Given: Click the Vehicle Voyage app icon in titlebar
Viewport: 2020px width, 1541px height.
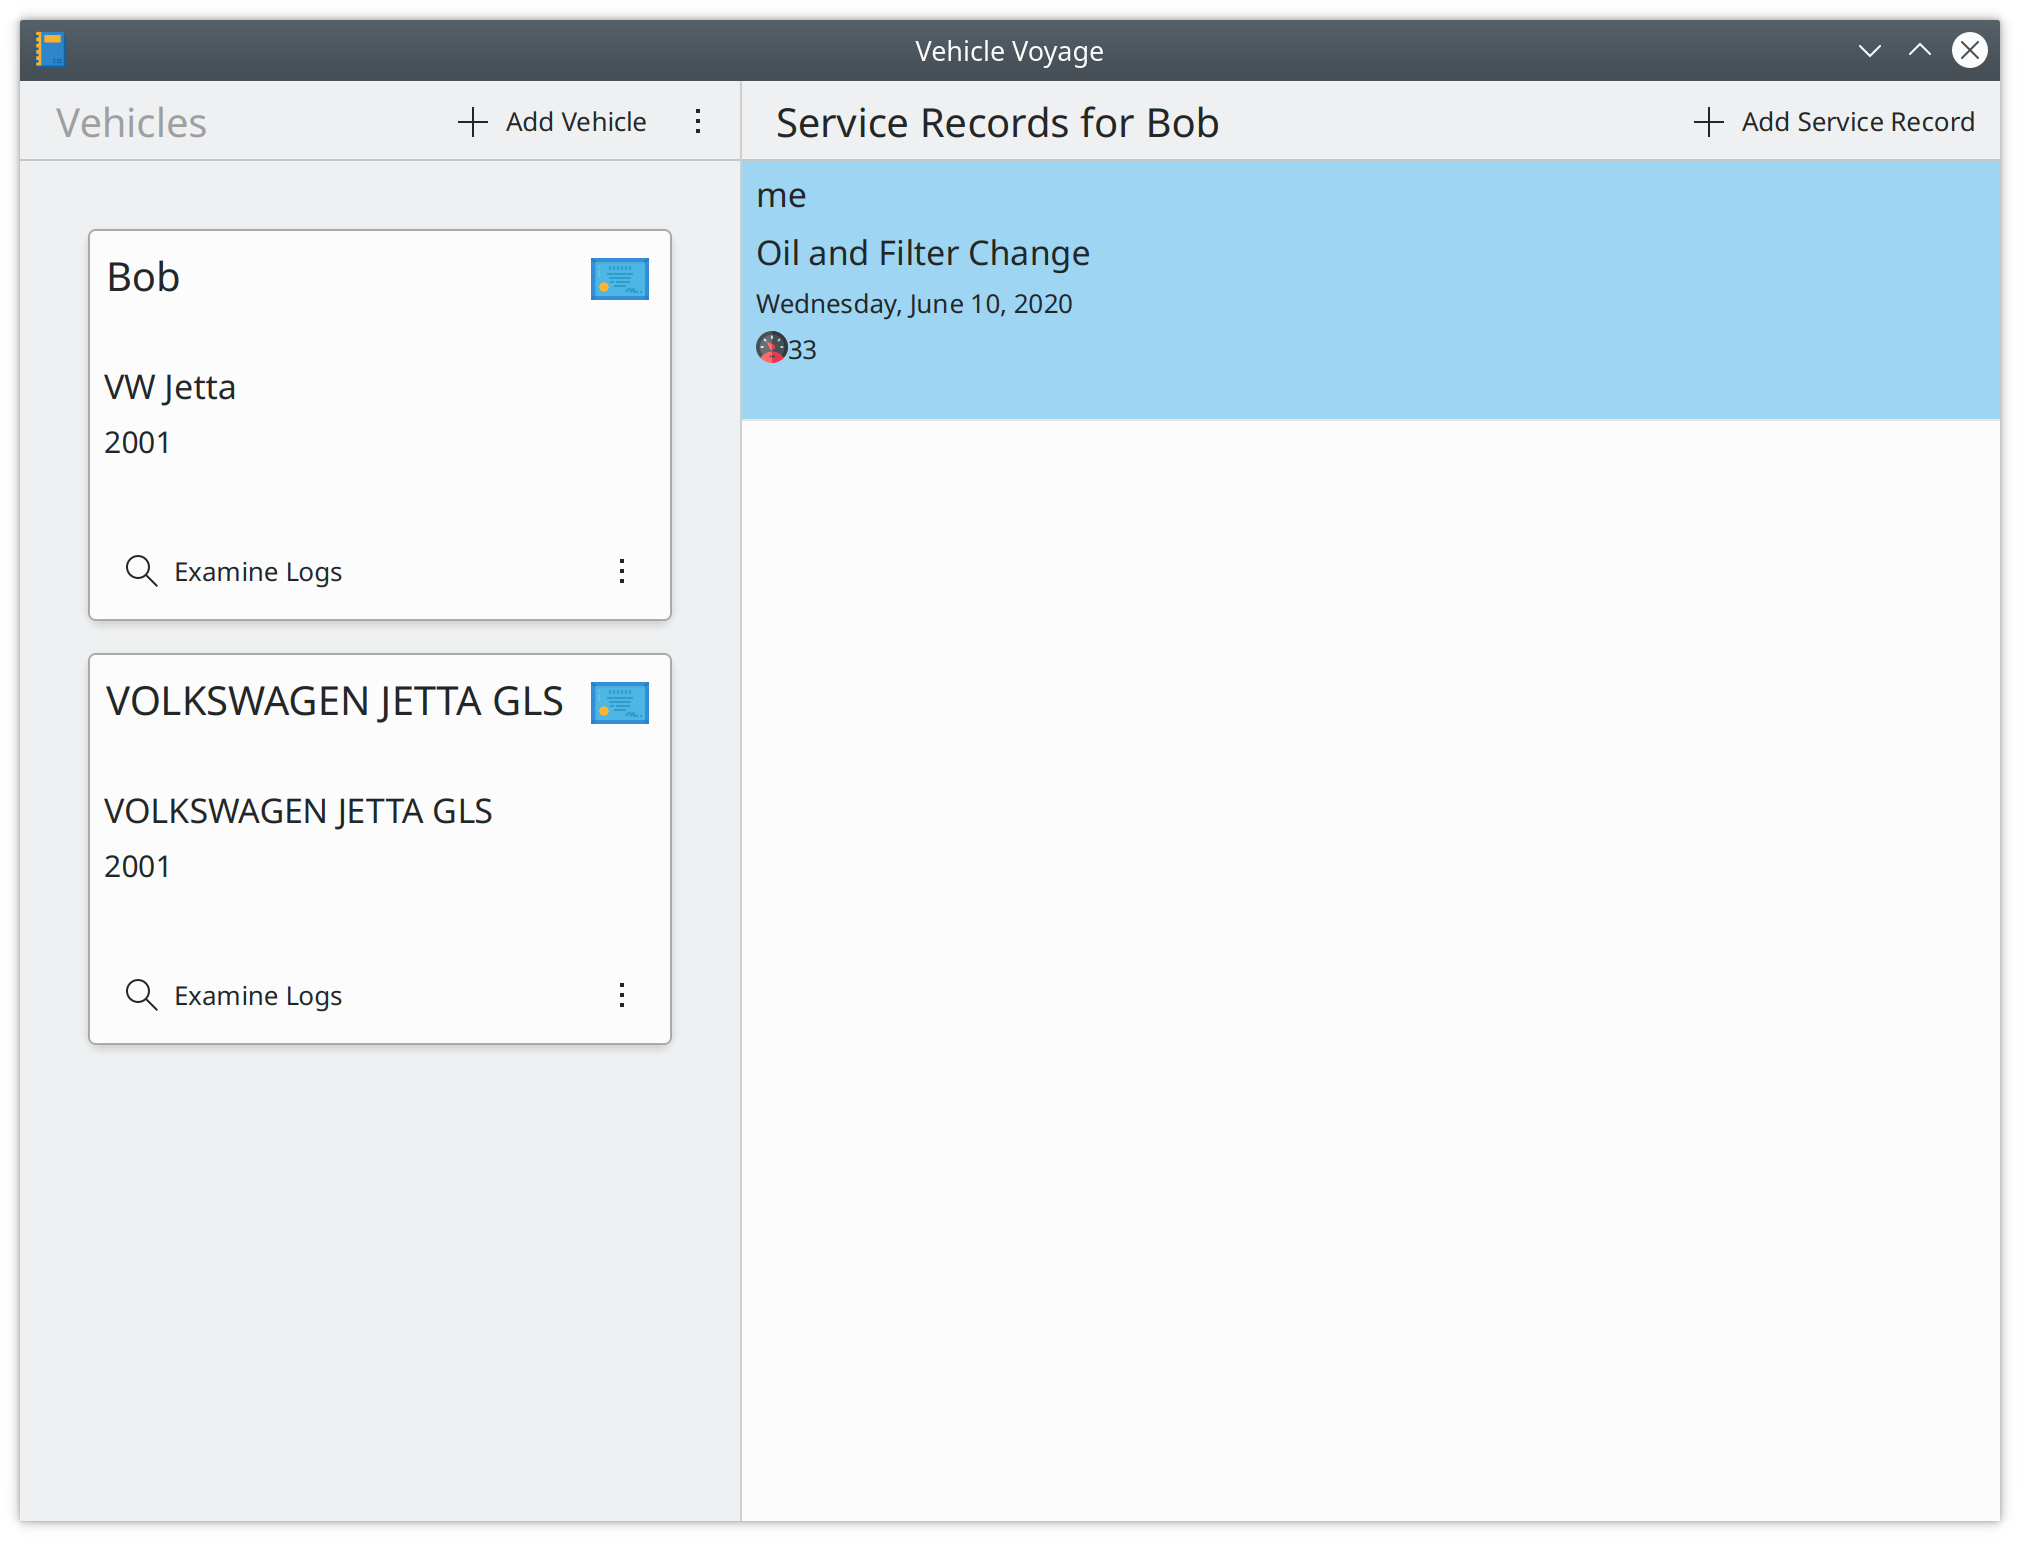Looking at the screenshot, I should click(x=50, y=49).
